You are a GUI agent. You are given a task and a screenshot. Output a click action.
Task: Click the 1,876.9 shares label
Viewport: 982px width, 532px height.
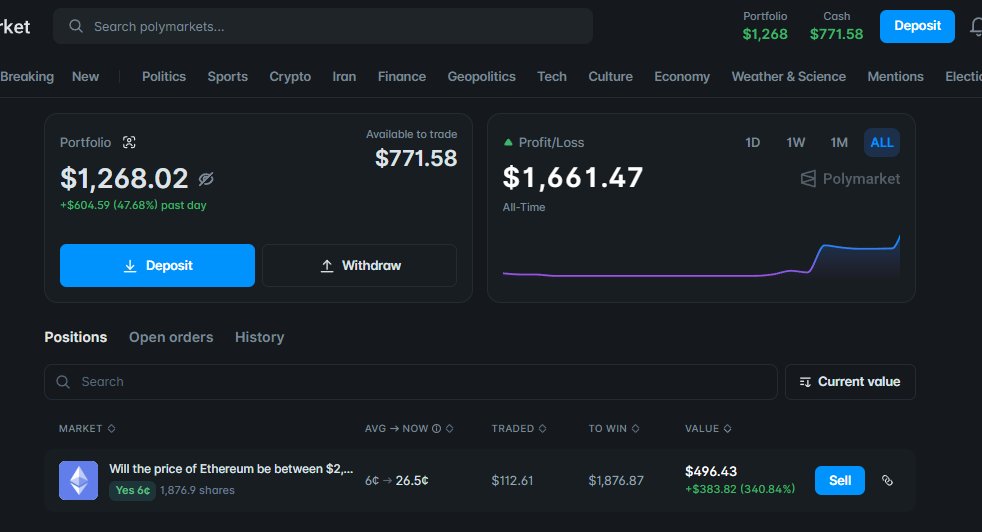tap(197, 491)
